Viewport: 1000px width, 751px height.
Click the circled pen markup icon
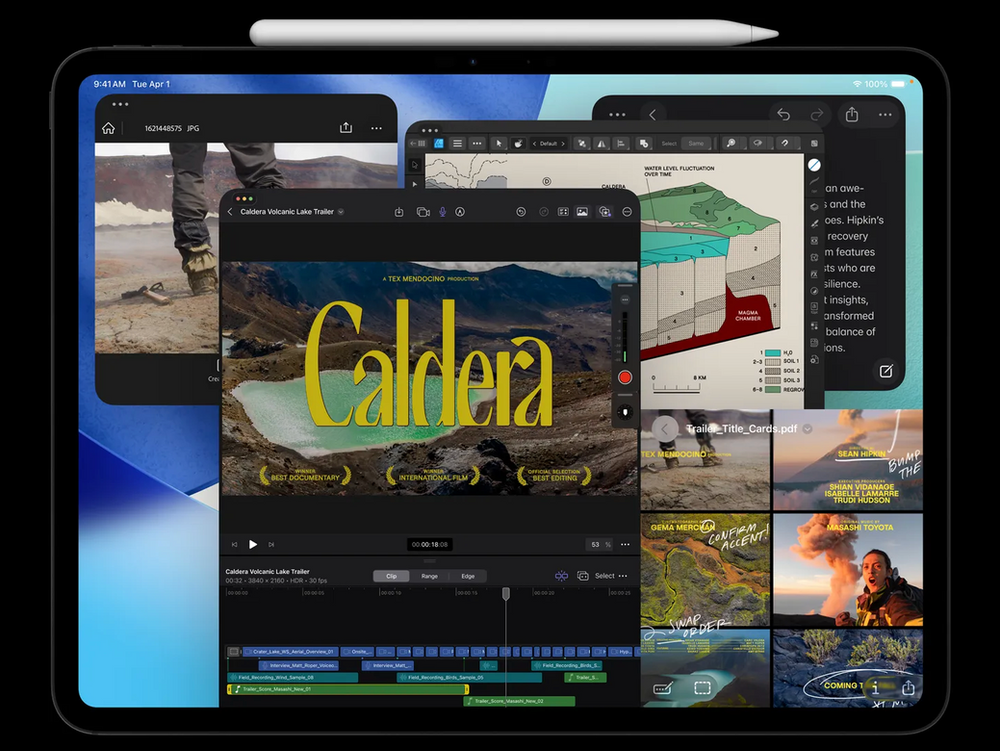click(x=460, y=212)
